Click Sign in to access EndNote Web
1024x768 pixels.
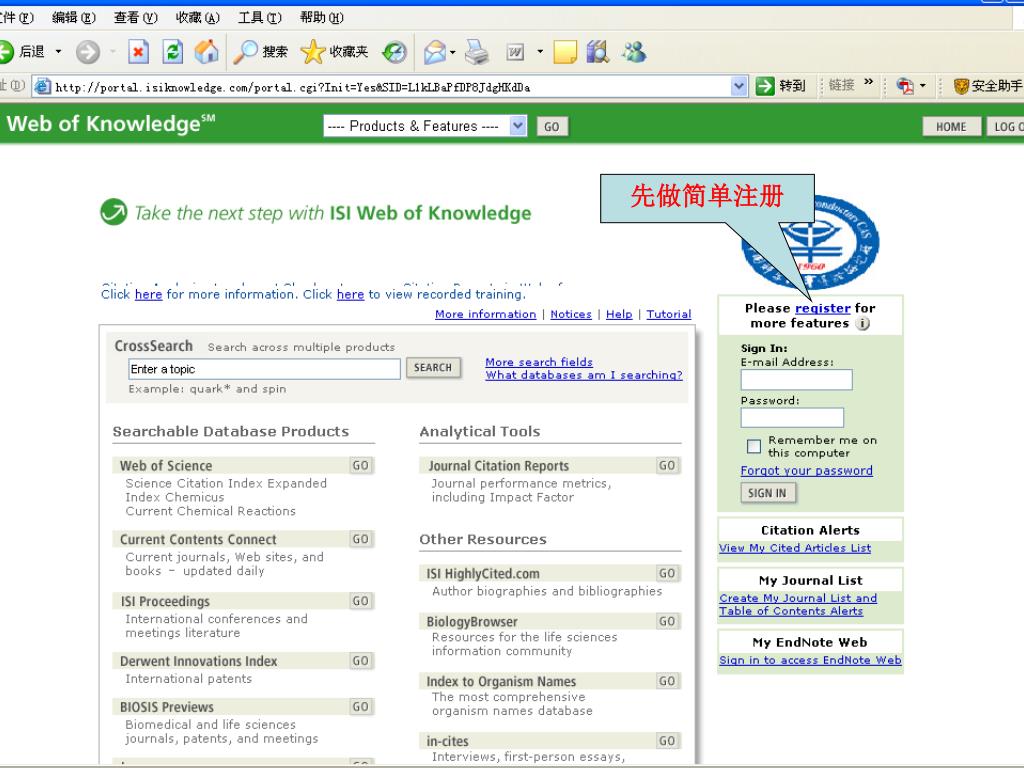pos(810,660)
